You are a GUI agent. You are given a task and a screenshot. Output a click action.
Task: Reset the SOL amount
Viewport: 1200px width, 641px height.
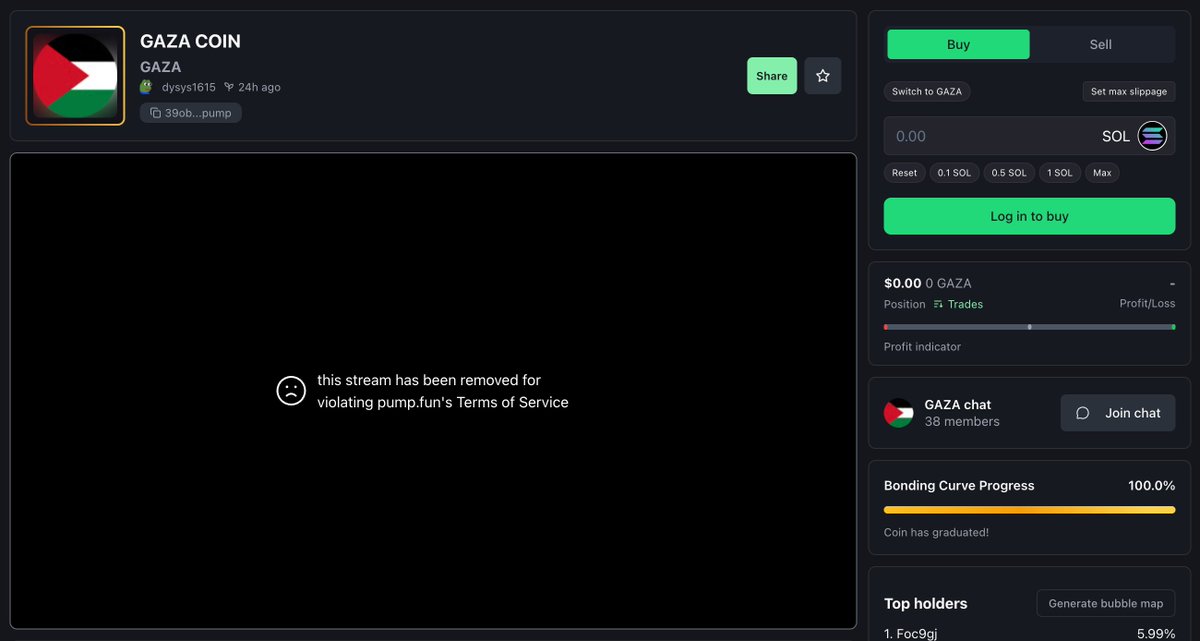click(904, 173)
